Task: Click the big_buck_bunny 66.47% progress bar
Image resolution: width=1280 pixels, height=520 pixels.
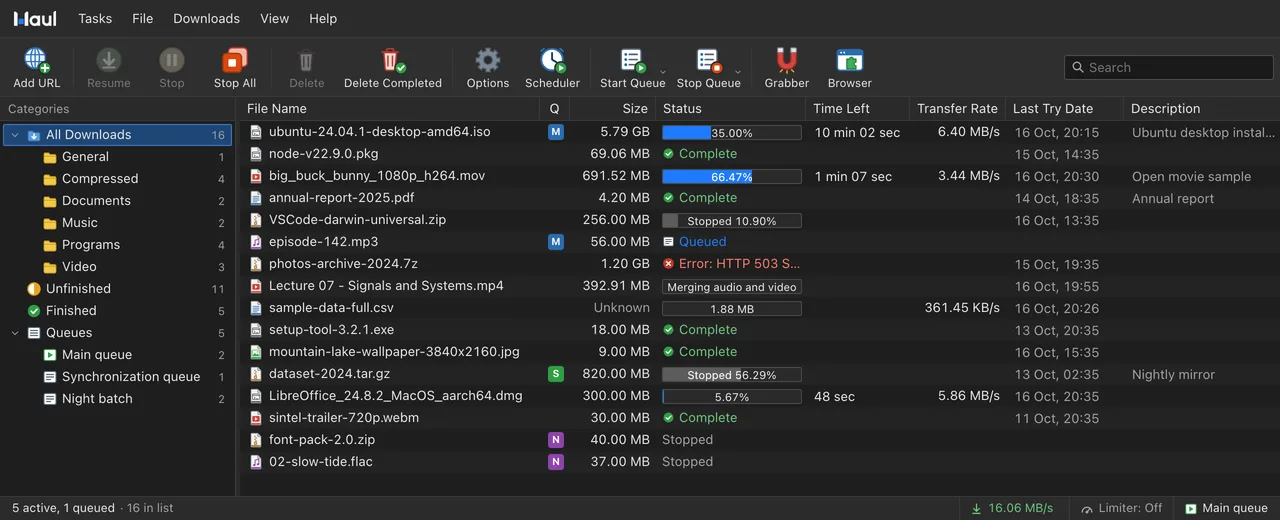Action: (732, 176)
